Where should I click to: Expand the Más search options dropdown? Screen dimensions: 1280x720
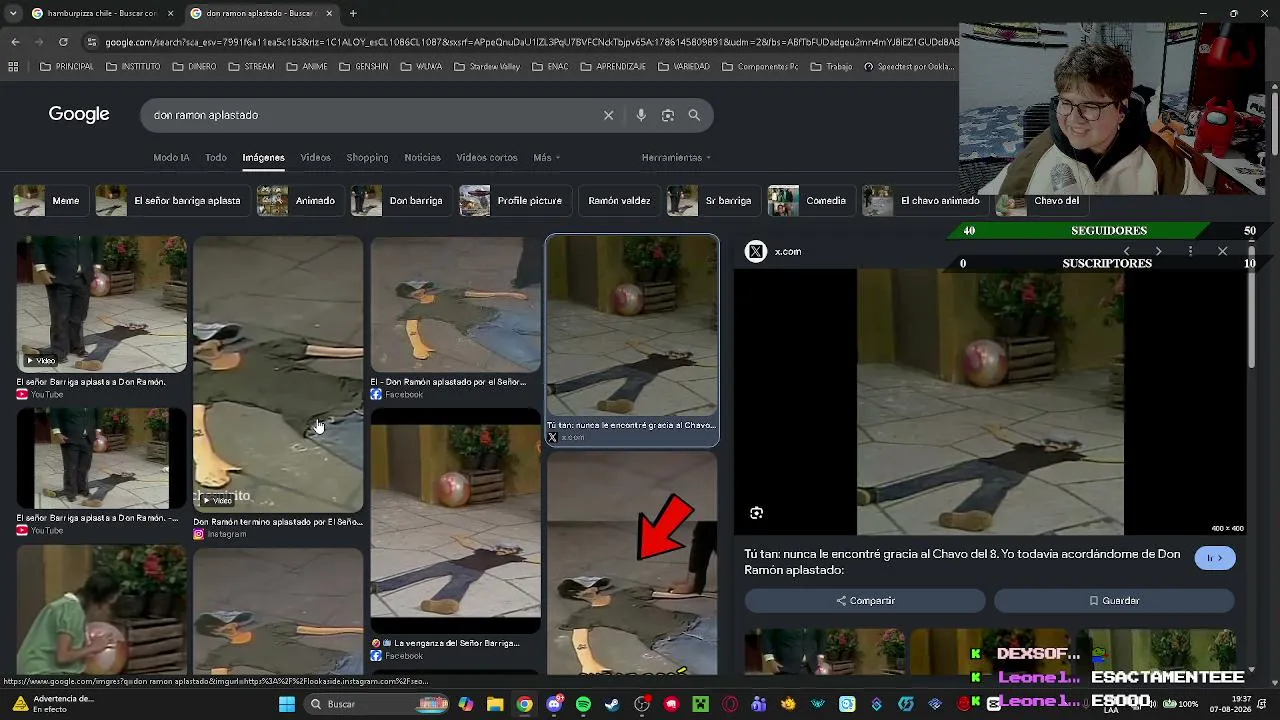(x=546, y=157)
